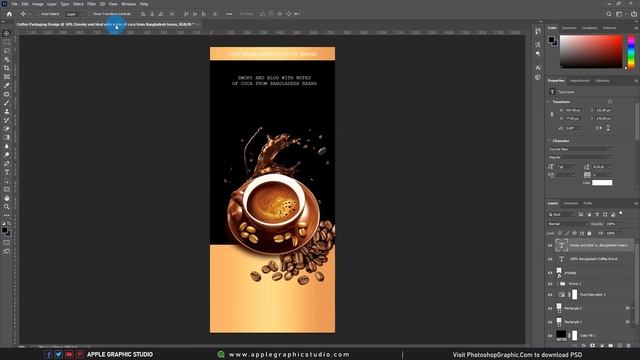Screen dimensions: 640x360
Task: Select the Clone Stamp tool
Action: (x=7, y=111)
